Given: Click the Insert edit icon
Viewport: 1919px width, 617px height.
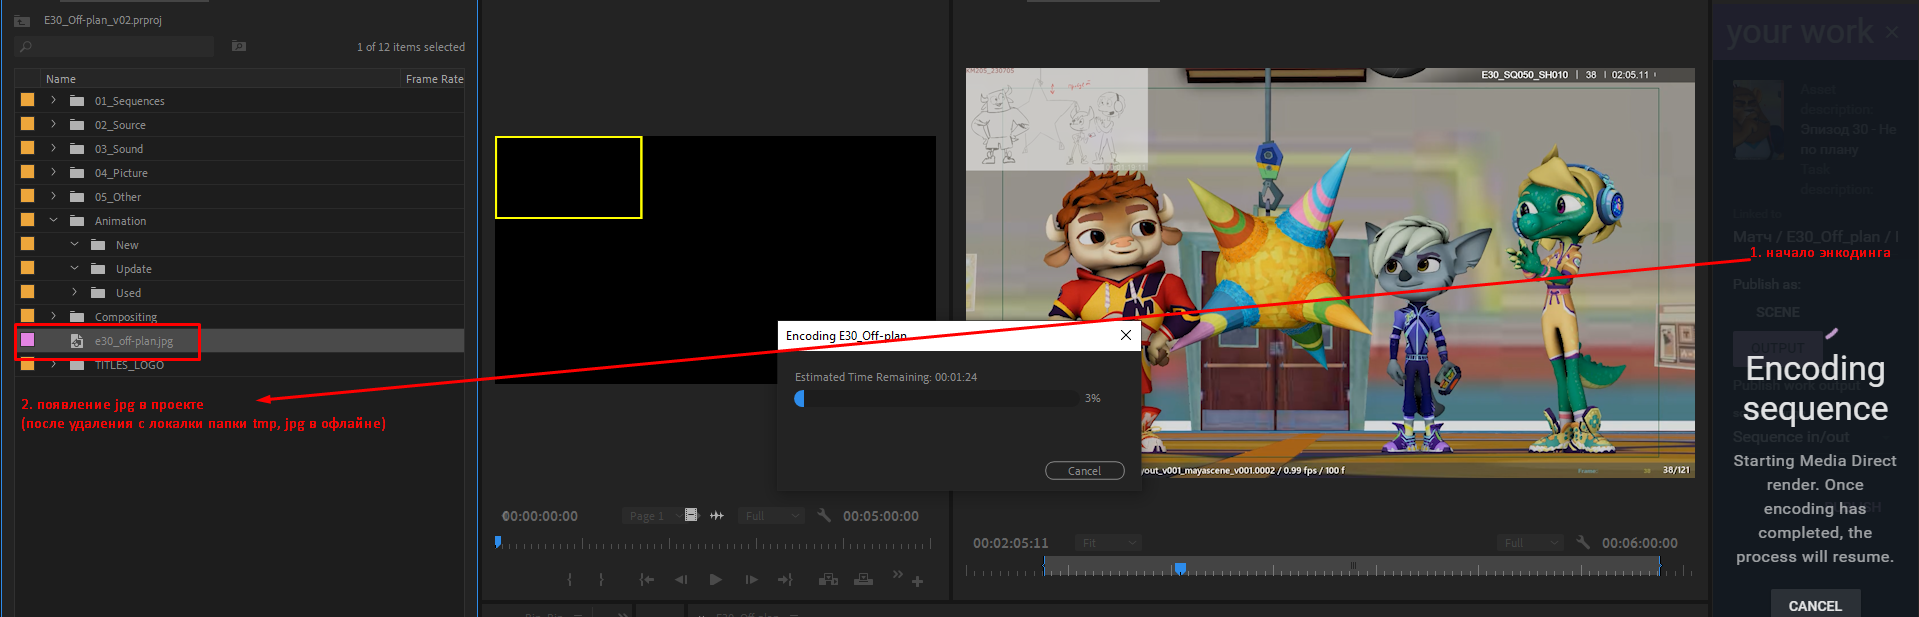Looking at the screenshot, I should [828, 579].
